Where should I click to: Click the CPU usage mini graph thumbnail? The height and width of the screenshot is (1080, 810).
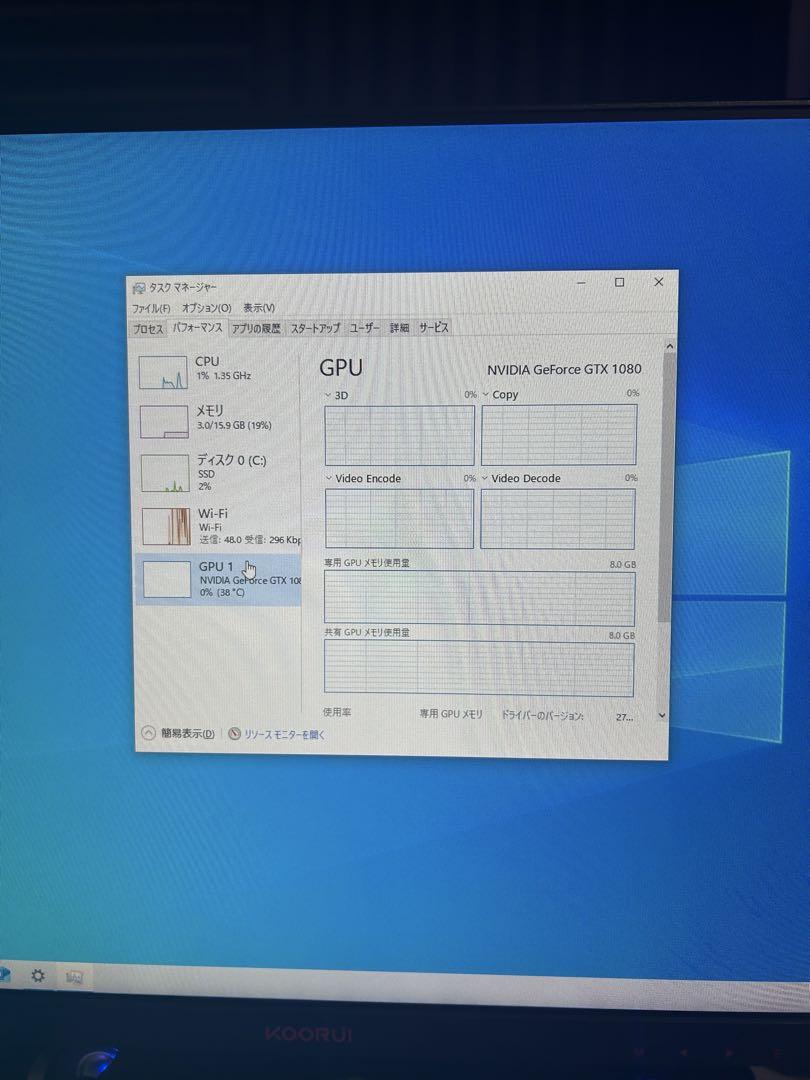[x=163, y=373]
